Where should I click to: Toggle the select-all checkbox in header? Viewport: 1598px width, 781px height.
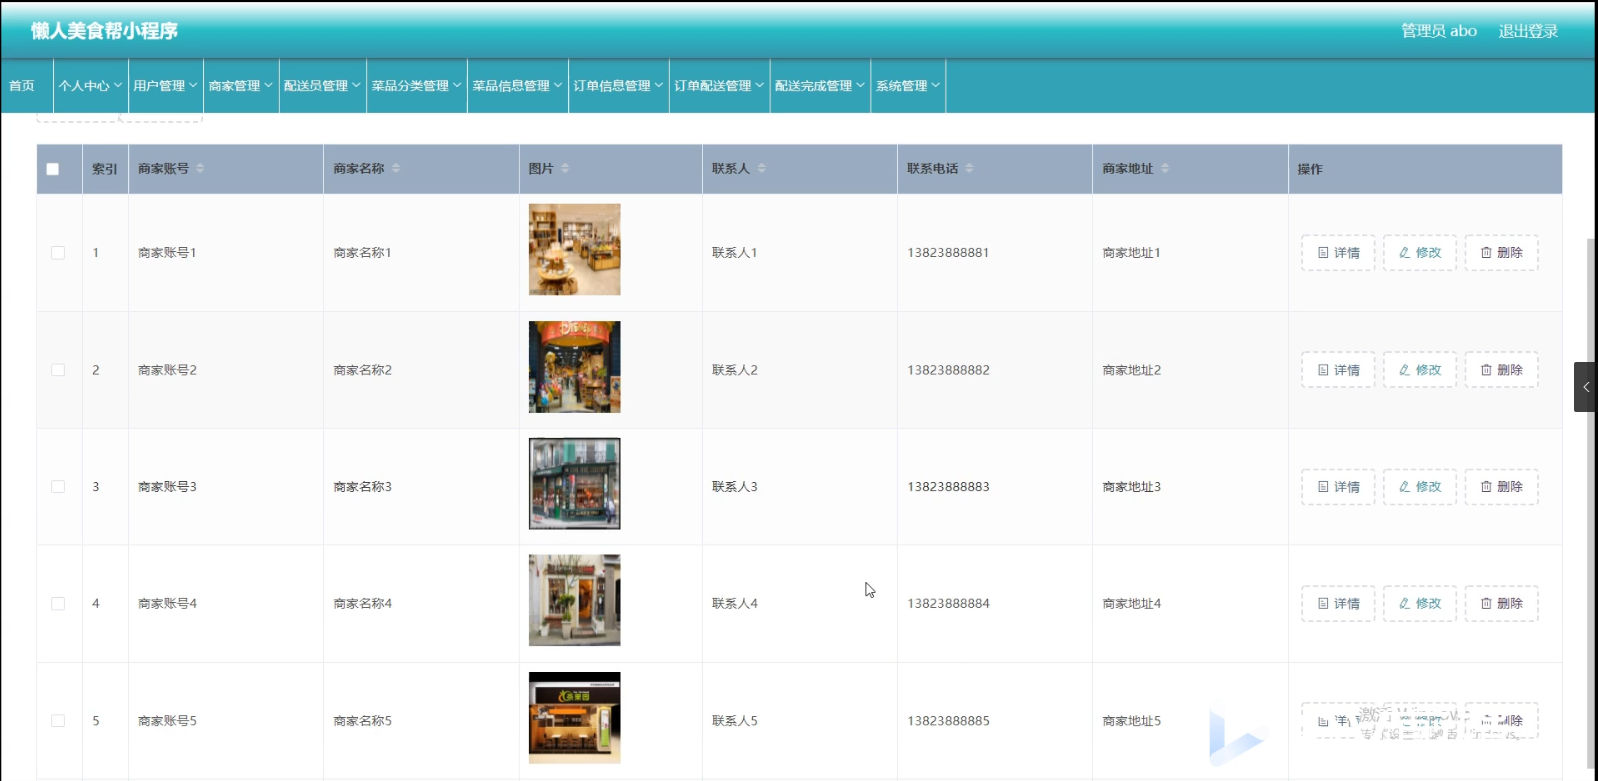(53, 169)
